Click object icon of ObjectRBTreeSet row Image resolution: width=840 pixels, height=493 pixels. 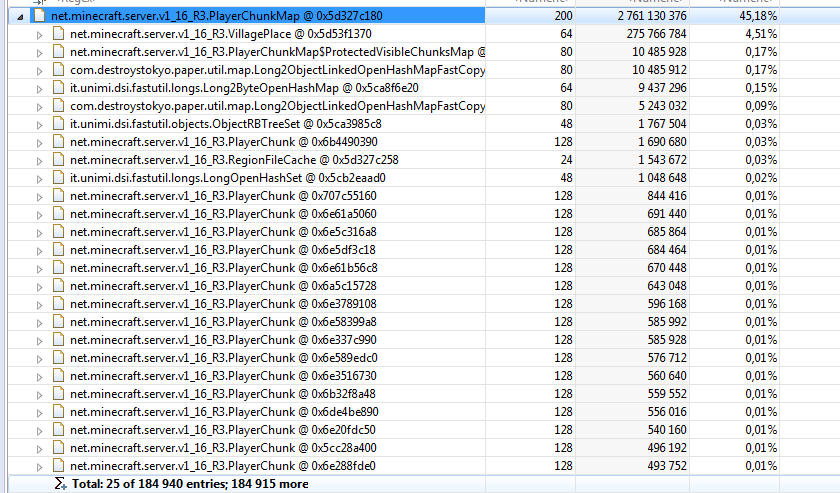click(x=58, y=124)
